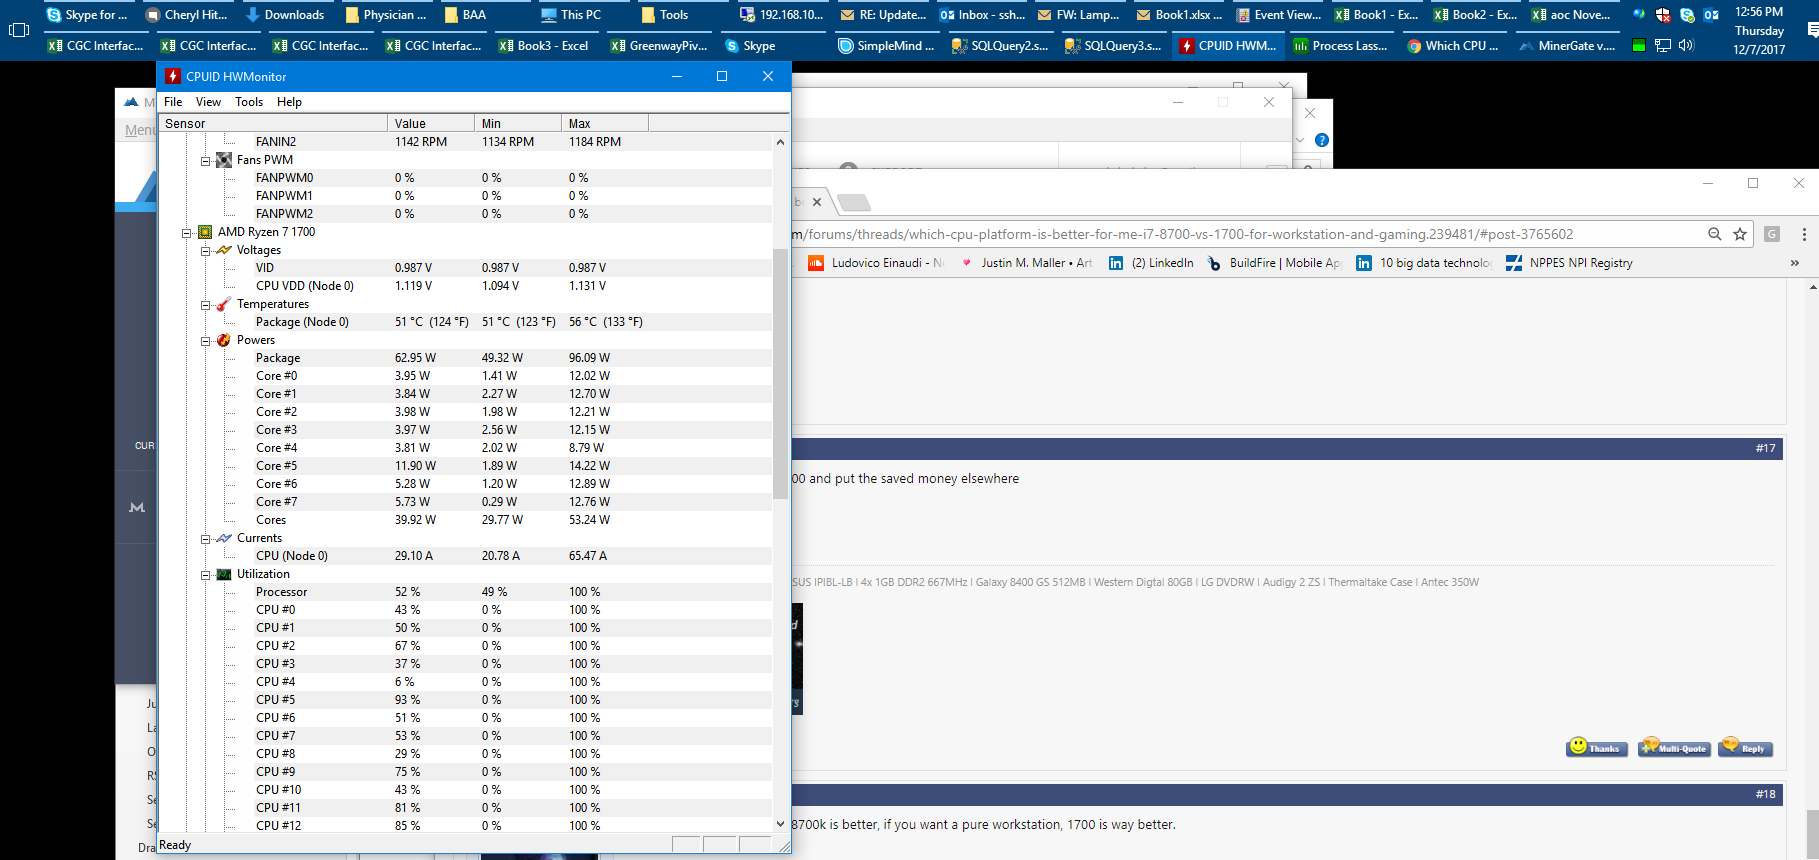The width and height of the screenshot is (1819, 860).
Task: Show more bookmarks with the double chevron
Action: 1795,263
